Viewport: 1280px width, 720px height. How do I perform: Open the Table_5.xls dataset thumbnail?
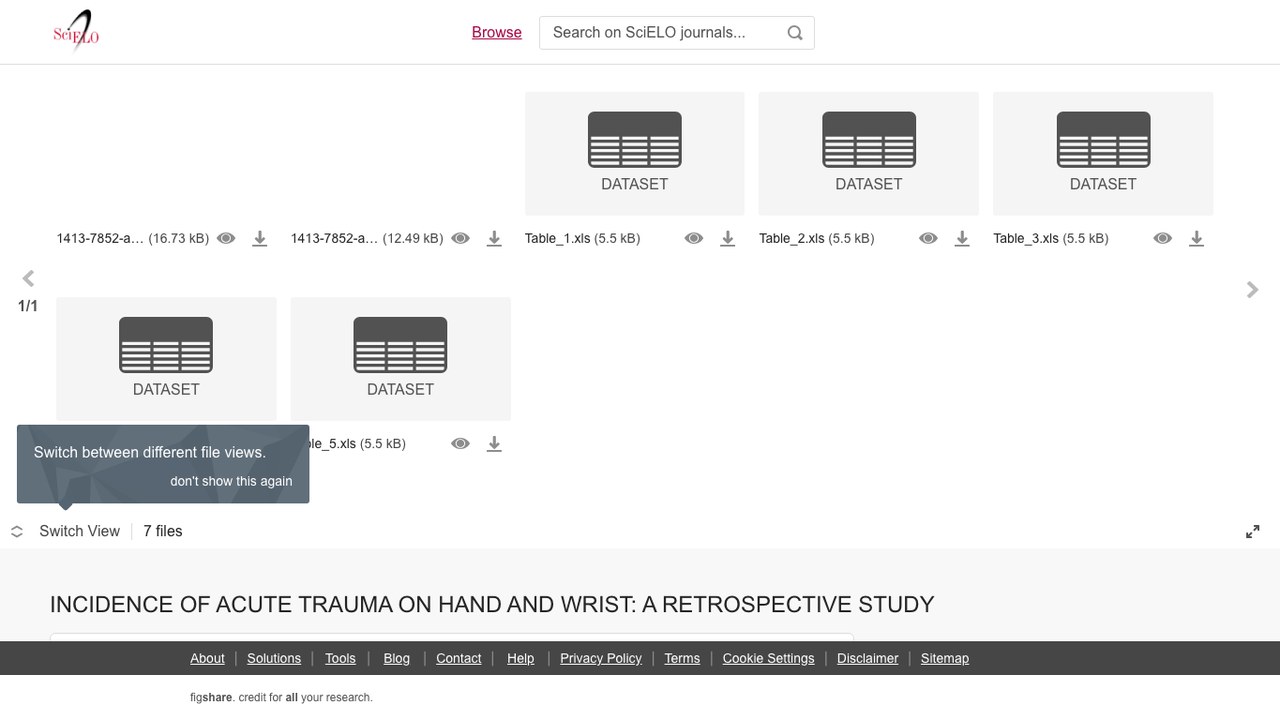[401, 358]
